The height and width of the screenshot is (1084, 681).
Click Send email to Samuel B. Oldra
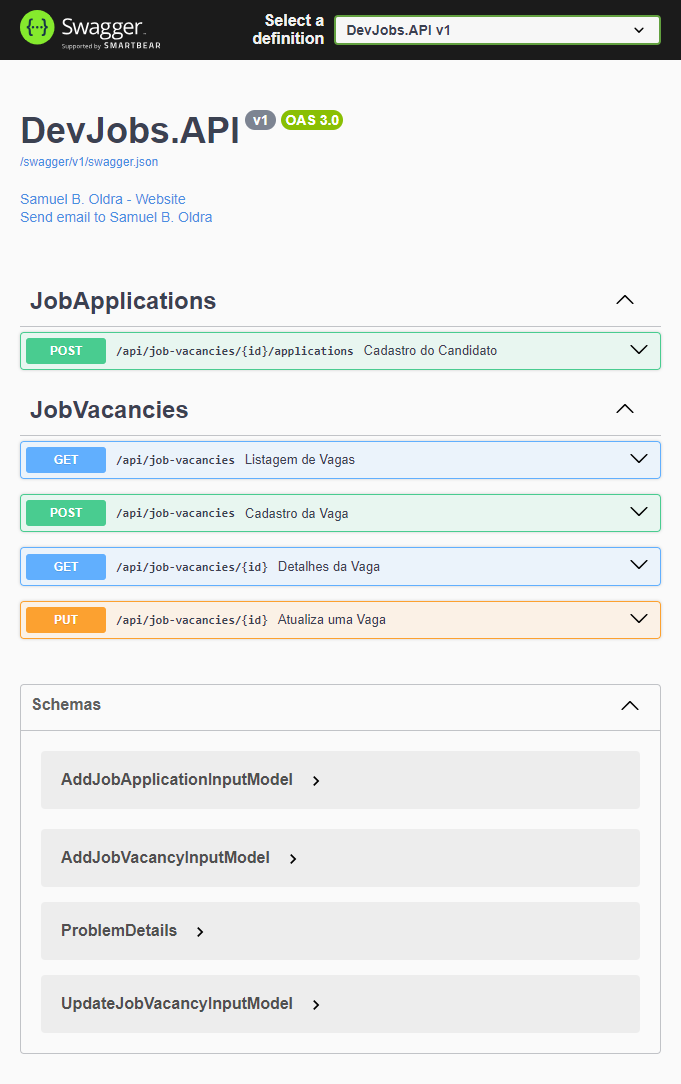coord(116,217)
